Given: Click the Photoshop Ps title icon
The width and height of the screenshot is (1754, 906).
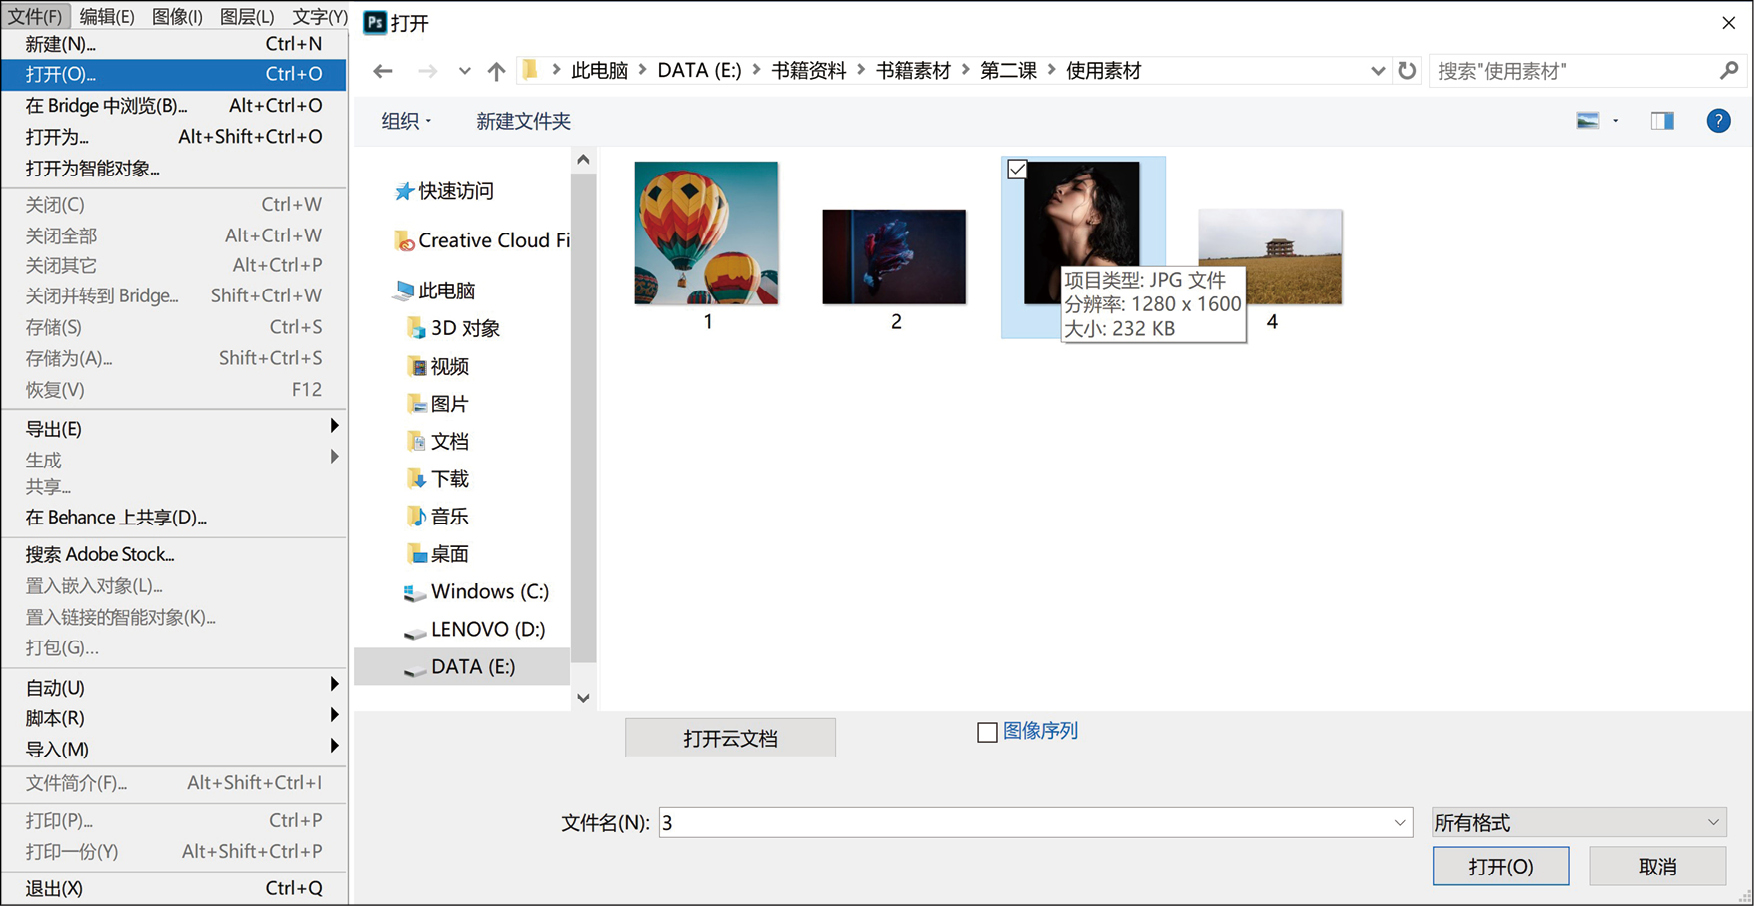Looking at the screenshot, I should (x=375, y=22).
